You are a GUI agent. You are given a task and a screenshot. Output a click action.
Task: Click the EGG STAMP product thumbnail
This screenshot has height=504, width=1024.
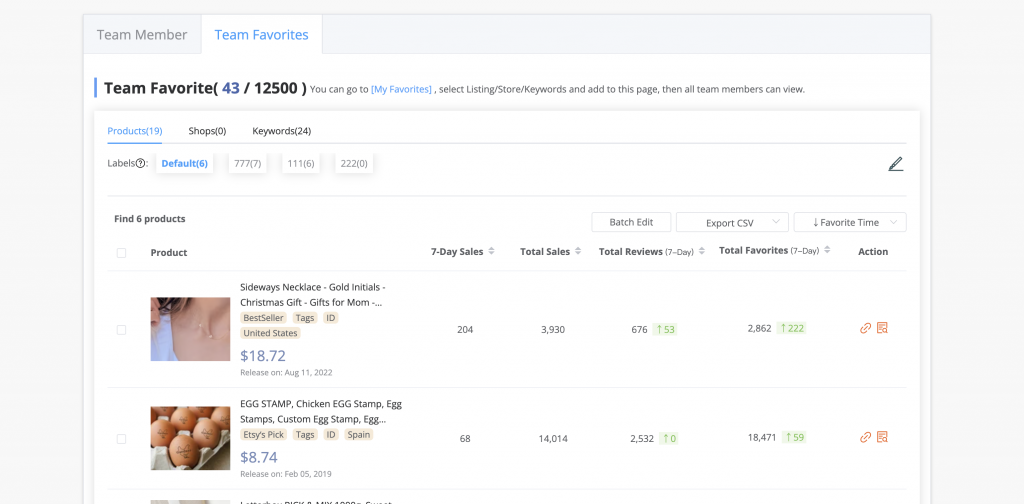pos(190,438)
